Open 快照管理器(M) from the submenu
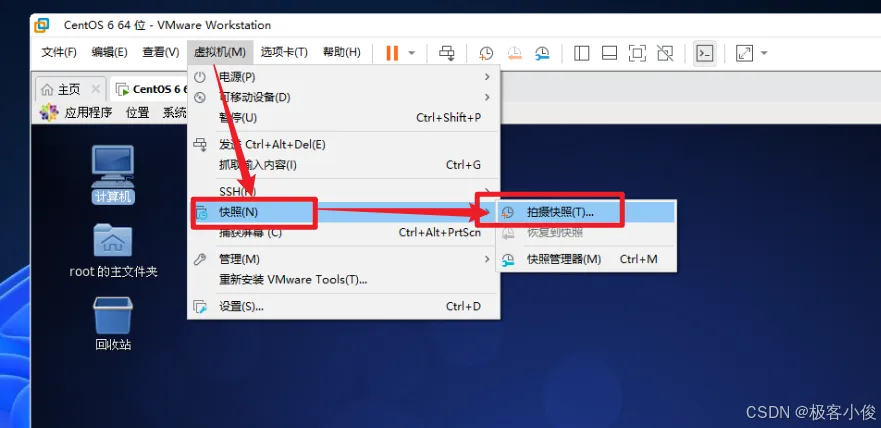The image size is (881, 428). point(586,259)
